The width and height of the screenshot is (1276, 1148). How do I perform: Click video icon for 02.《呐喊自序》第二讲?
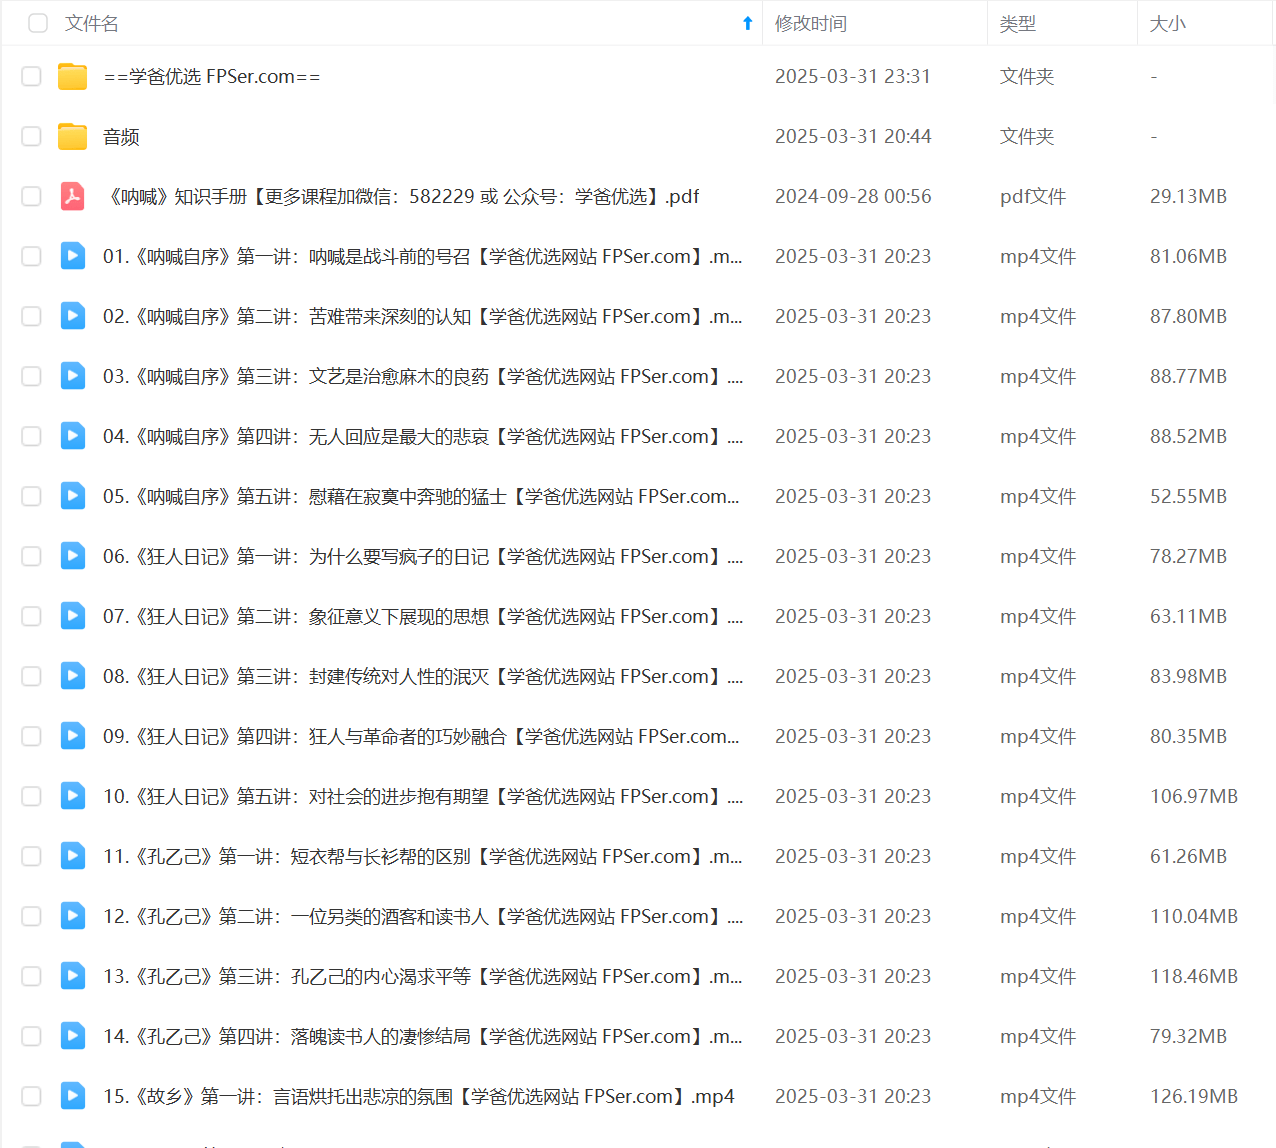point(72,316)
